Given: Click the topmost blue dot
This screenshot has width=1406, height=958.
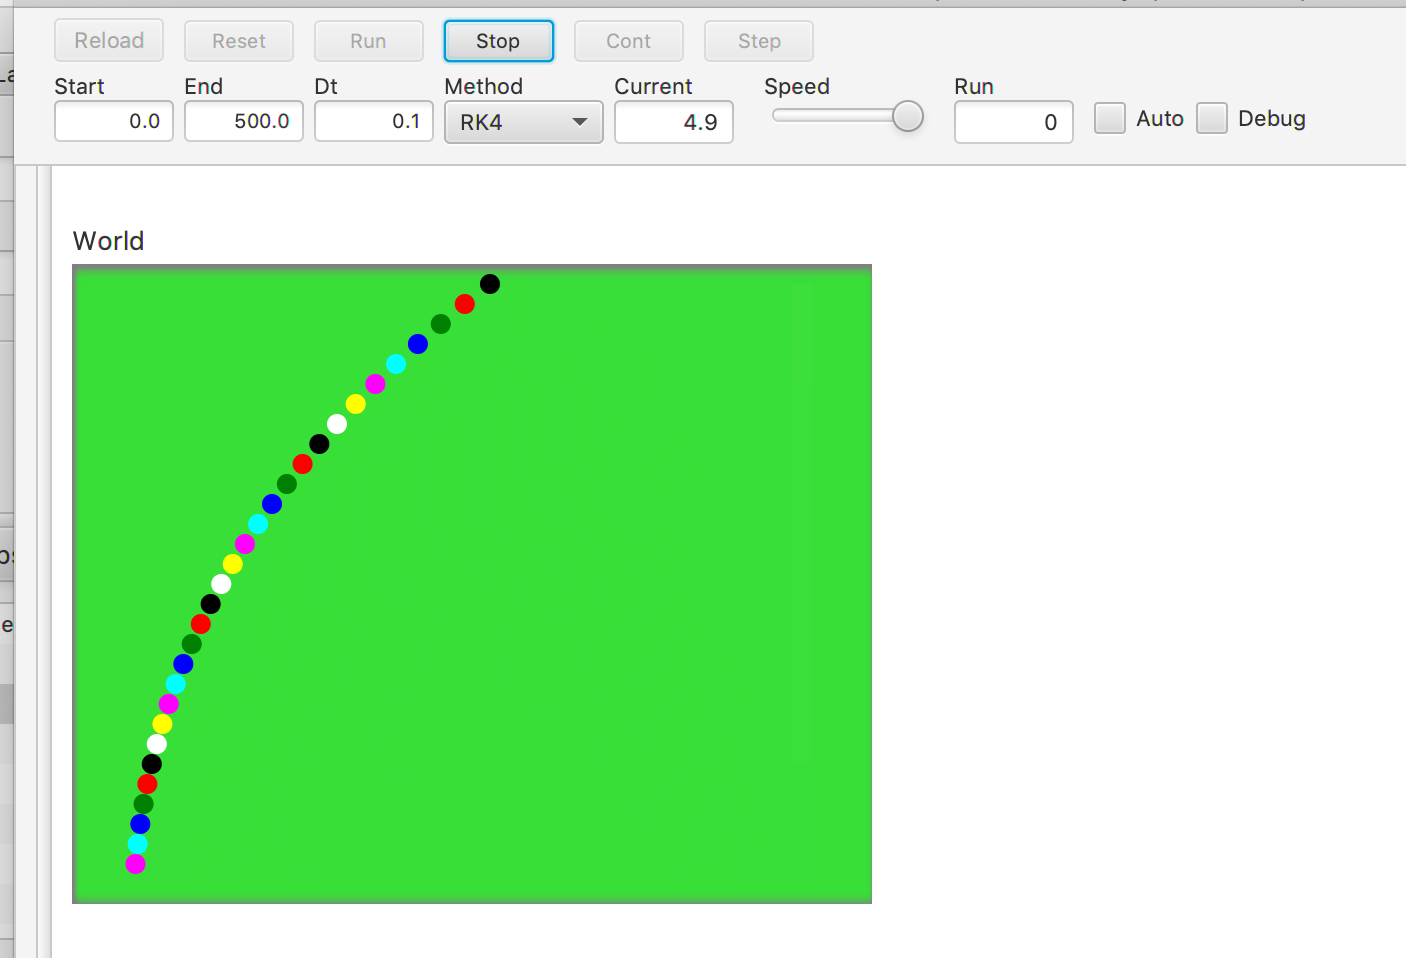Looking at the screenshot, I should [x=418, y=344].
